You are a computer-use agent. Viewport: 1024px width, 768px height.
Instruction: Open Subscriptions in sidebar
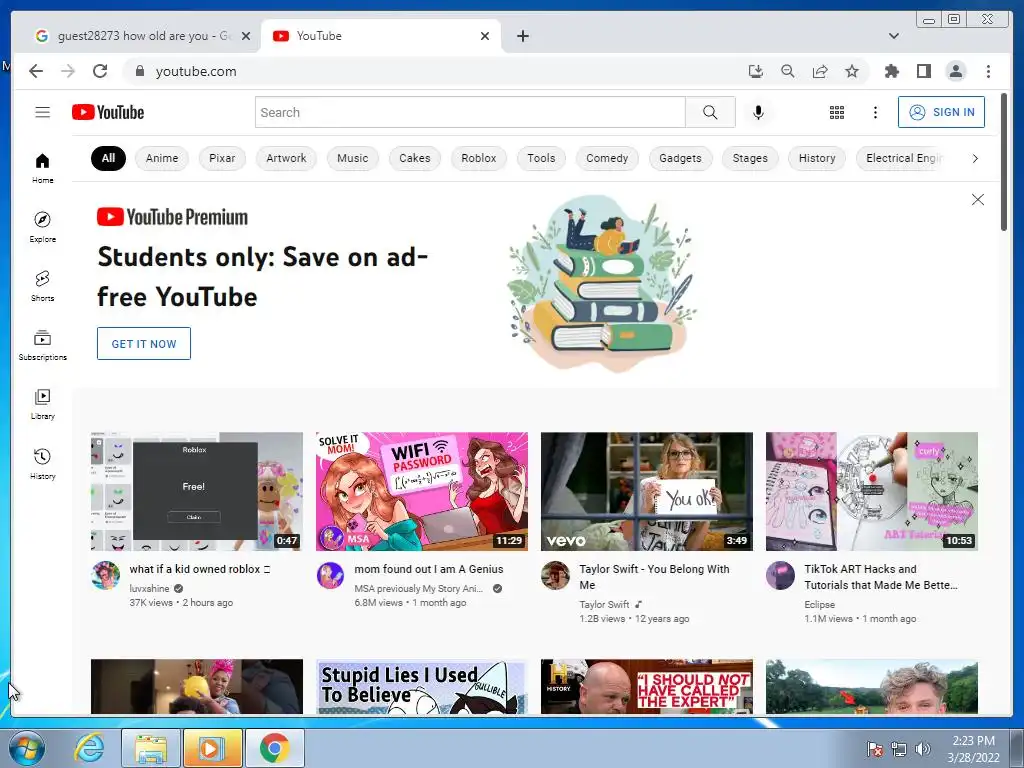tap(42, 345)
